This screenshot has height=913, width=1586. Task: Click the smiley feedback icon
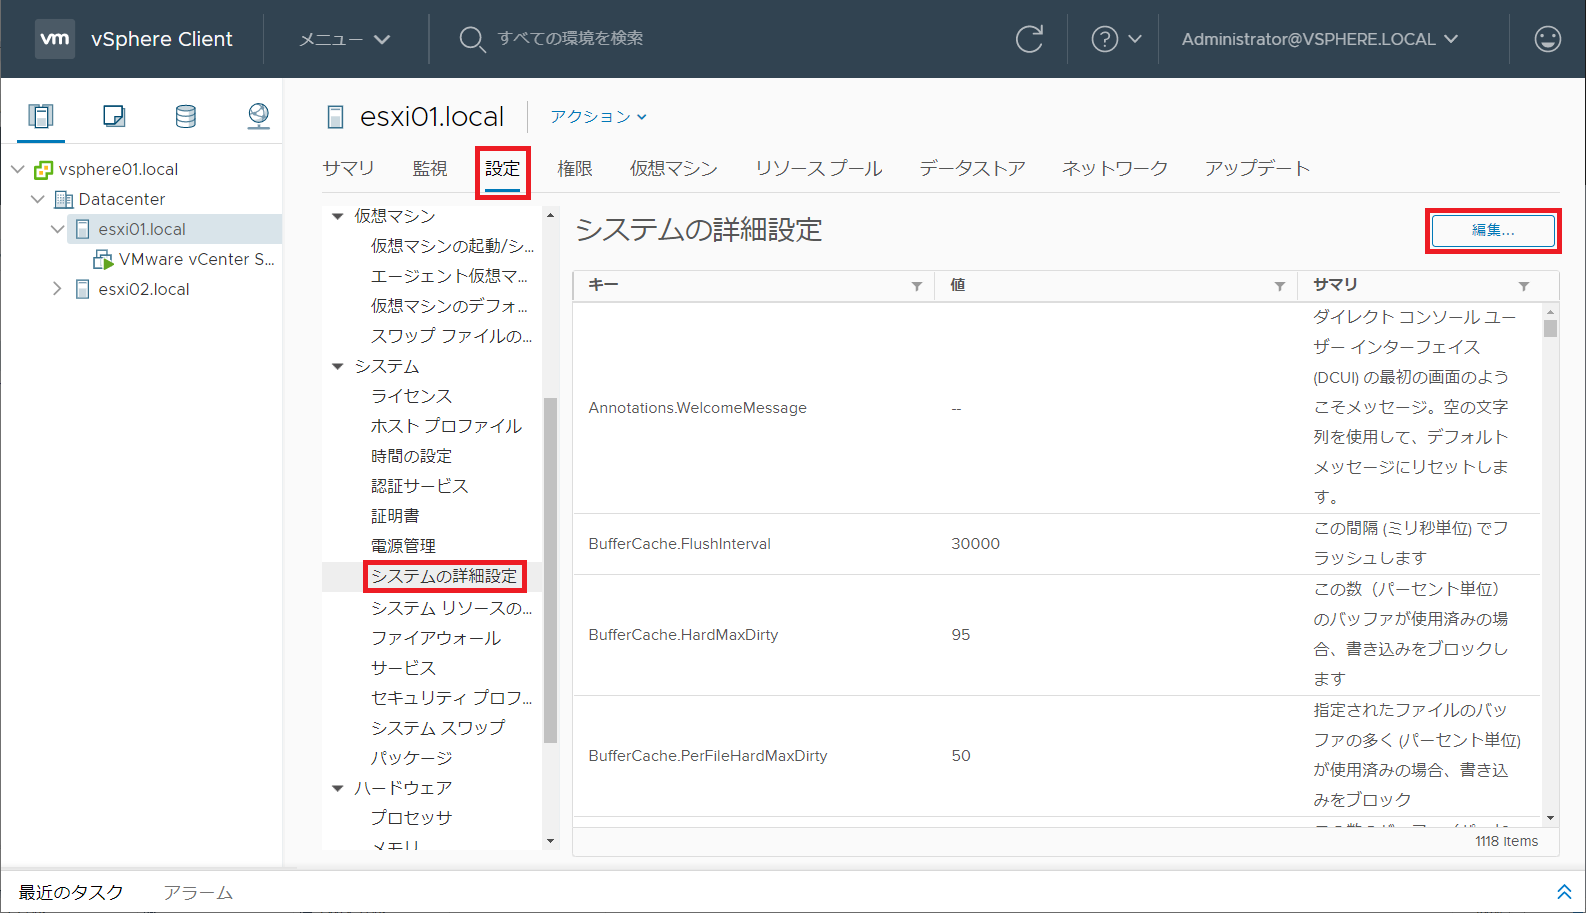click(x=1547, y=39)
